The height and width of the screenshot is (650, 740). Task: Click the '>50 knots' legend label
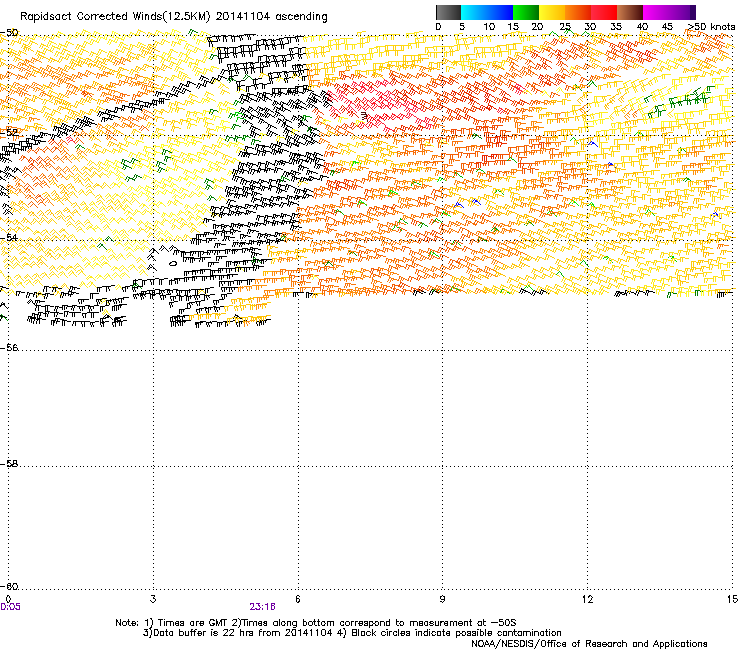pyautogui.click(x=711, y=27)
